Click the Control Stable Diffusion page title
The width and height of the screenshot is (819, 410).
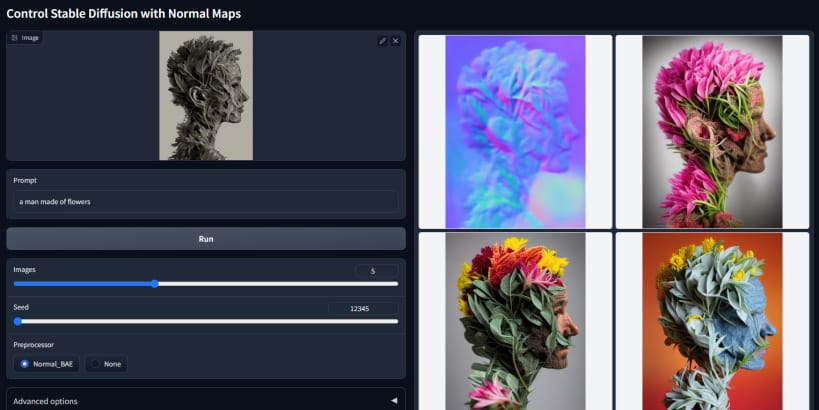pos(123,14)
